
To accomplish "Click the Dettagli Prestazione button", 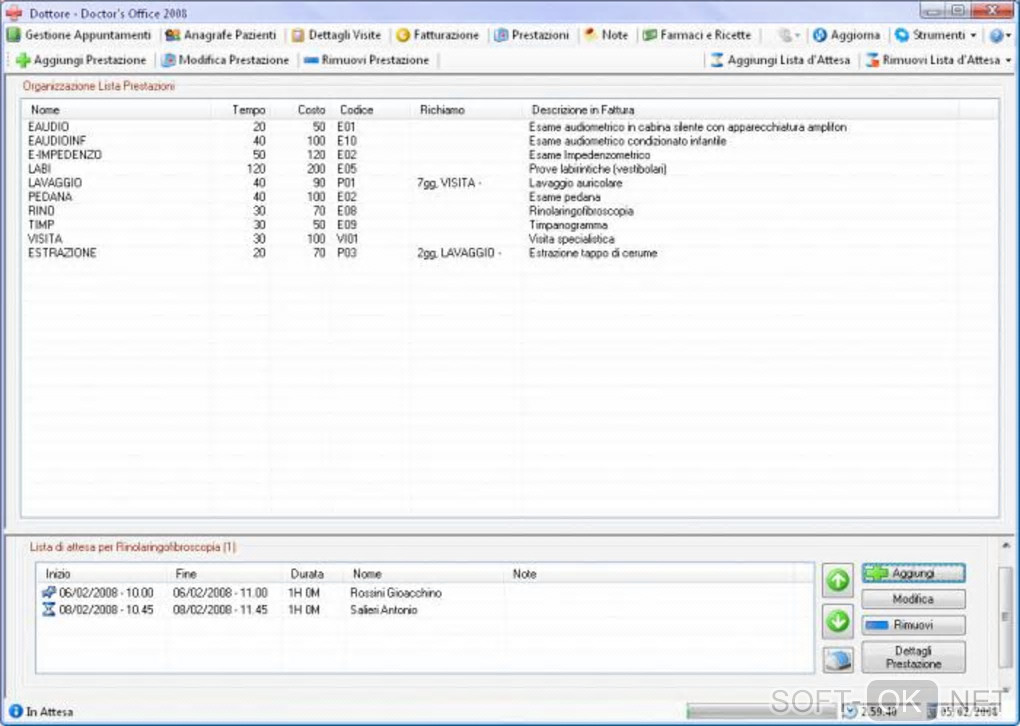I will pos(913,658).
